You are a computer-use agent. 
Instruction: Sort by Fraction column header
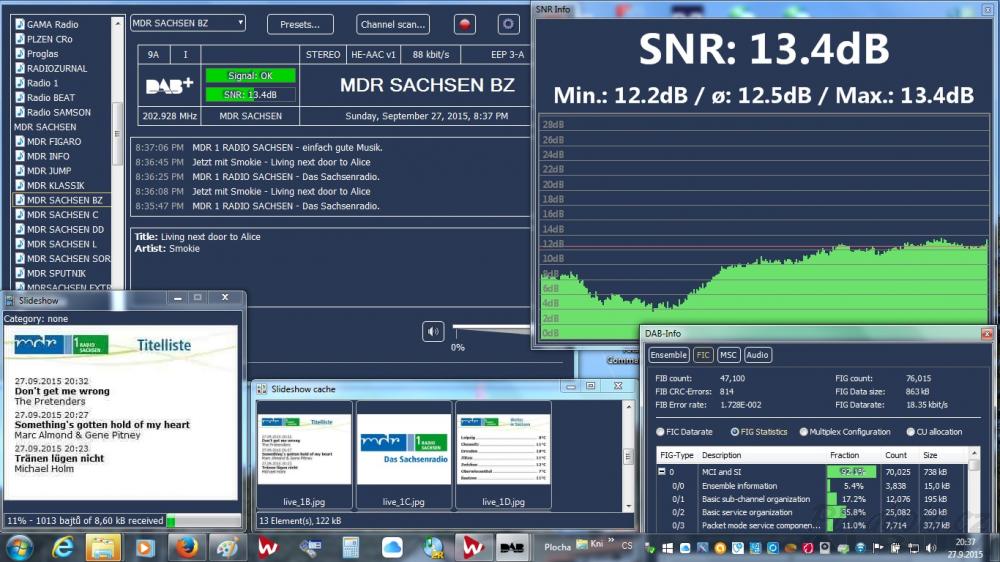[x=844, y=455]
